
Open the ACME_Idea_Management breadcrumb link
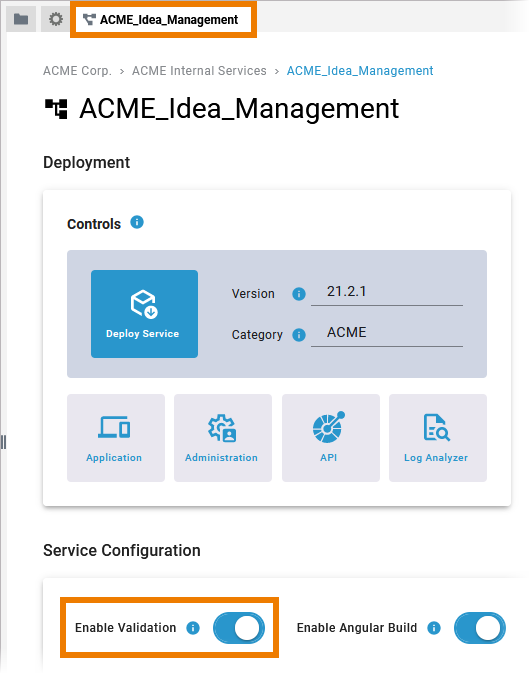(x=360, y=70)
